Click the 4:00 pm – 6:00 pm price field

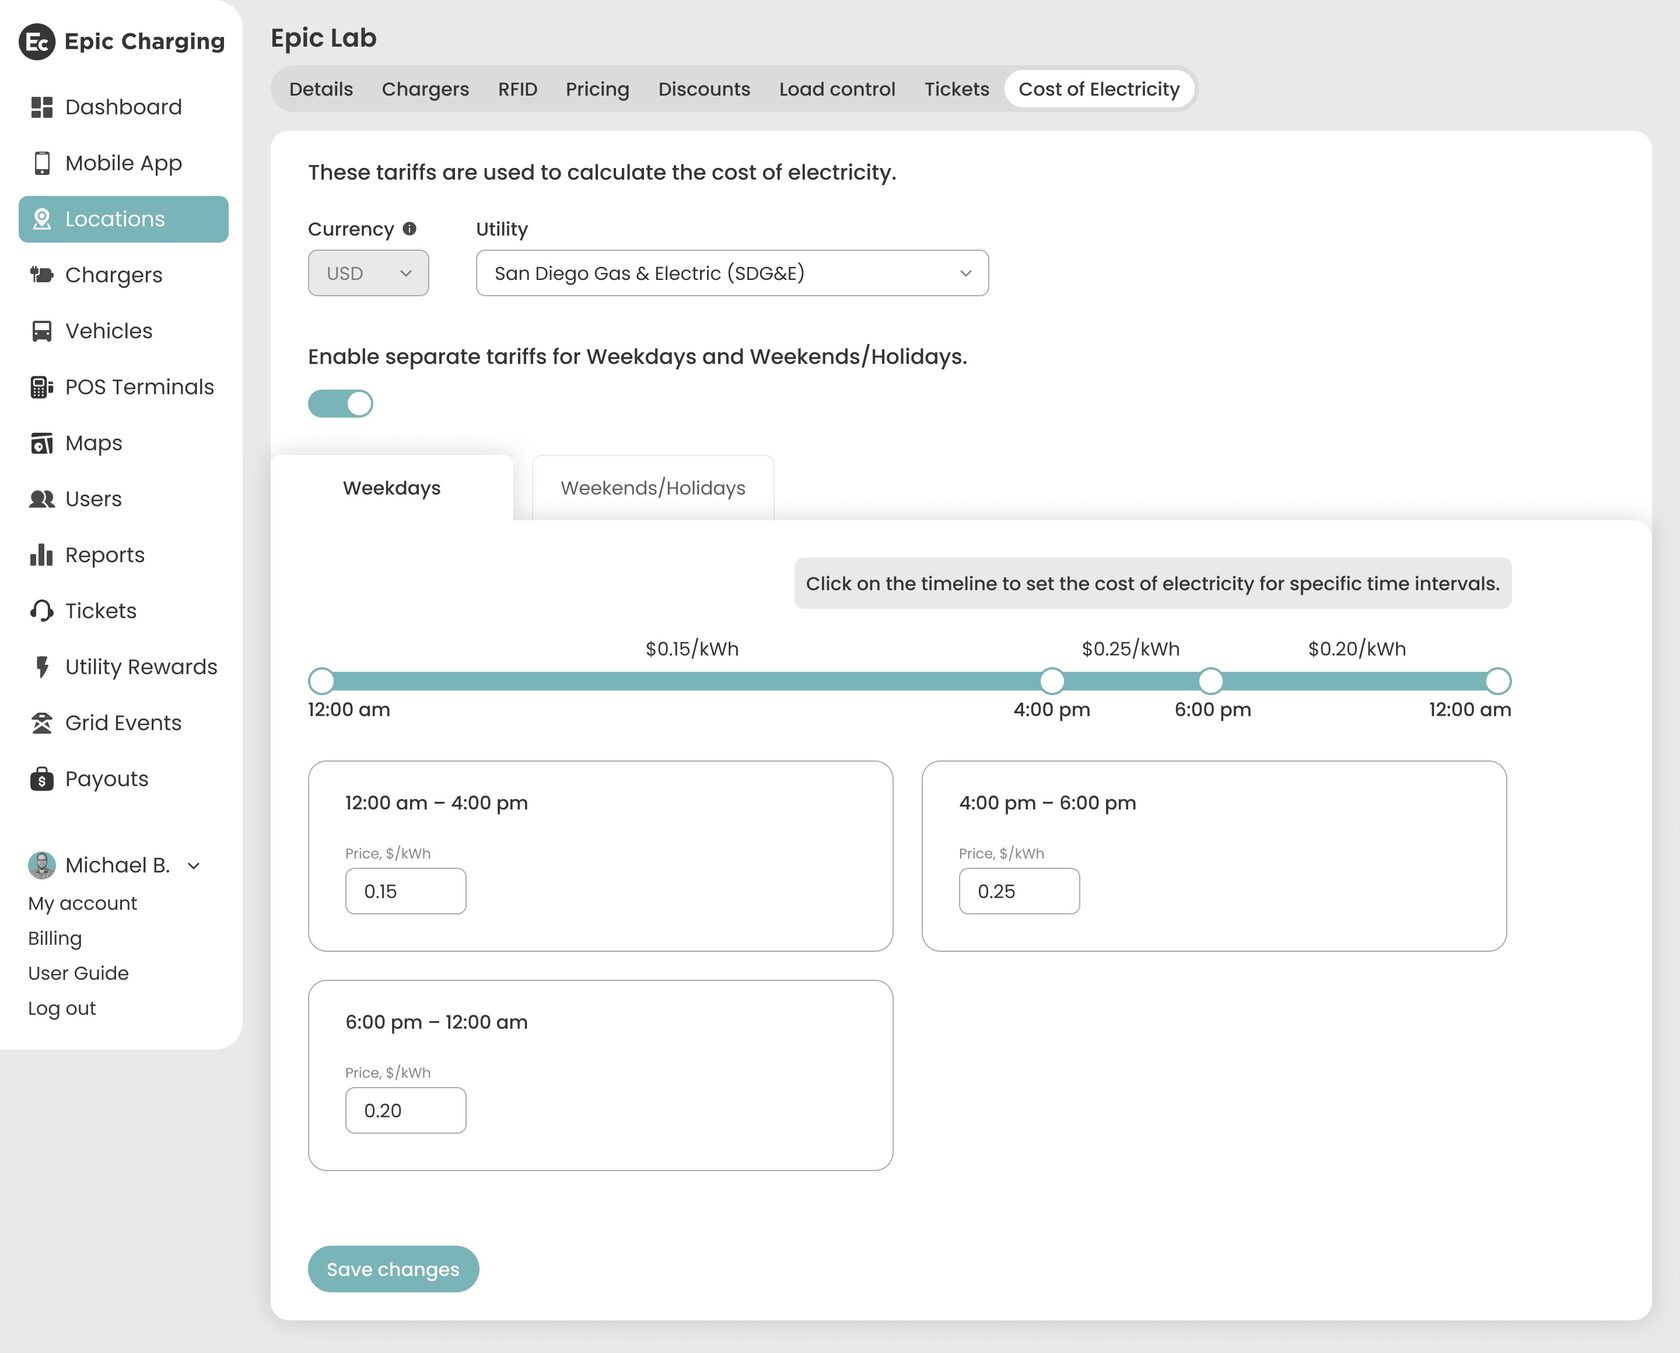point(1019,891)
